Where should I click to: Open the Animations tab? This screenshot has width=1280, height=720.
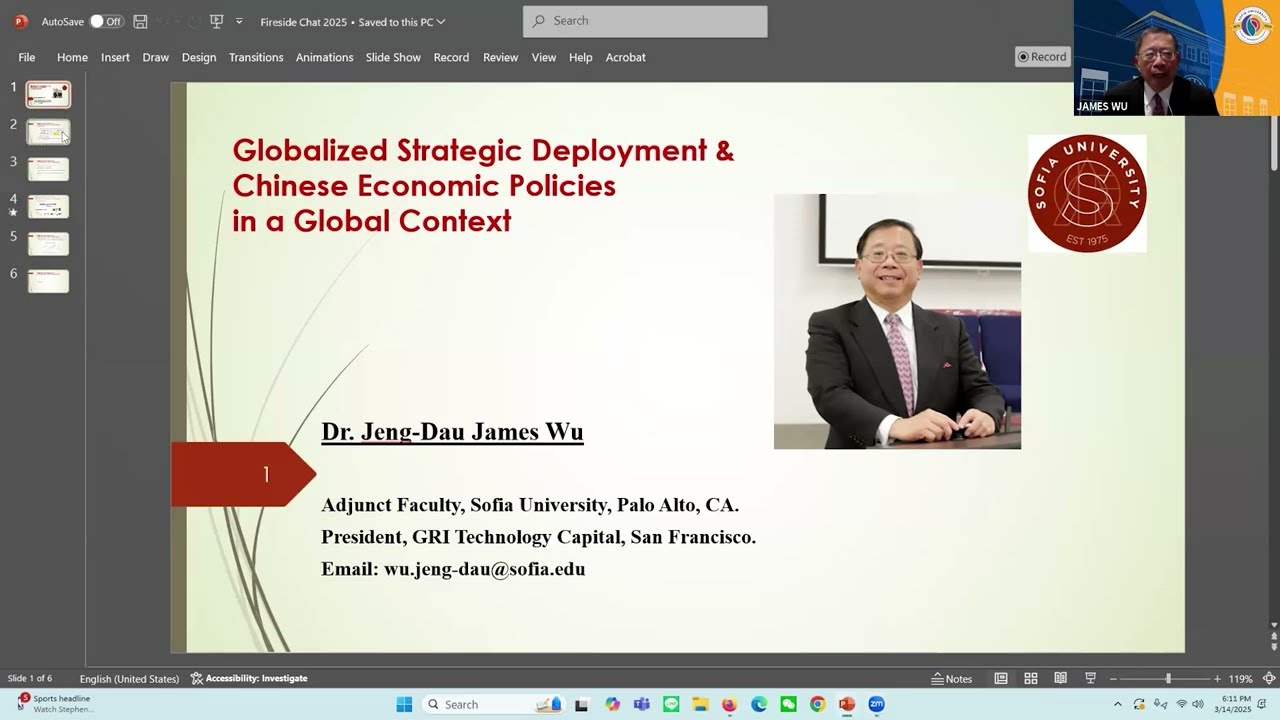click(324, 57)
